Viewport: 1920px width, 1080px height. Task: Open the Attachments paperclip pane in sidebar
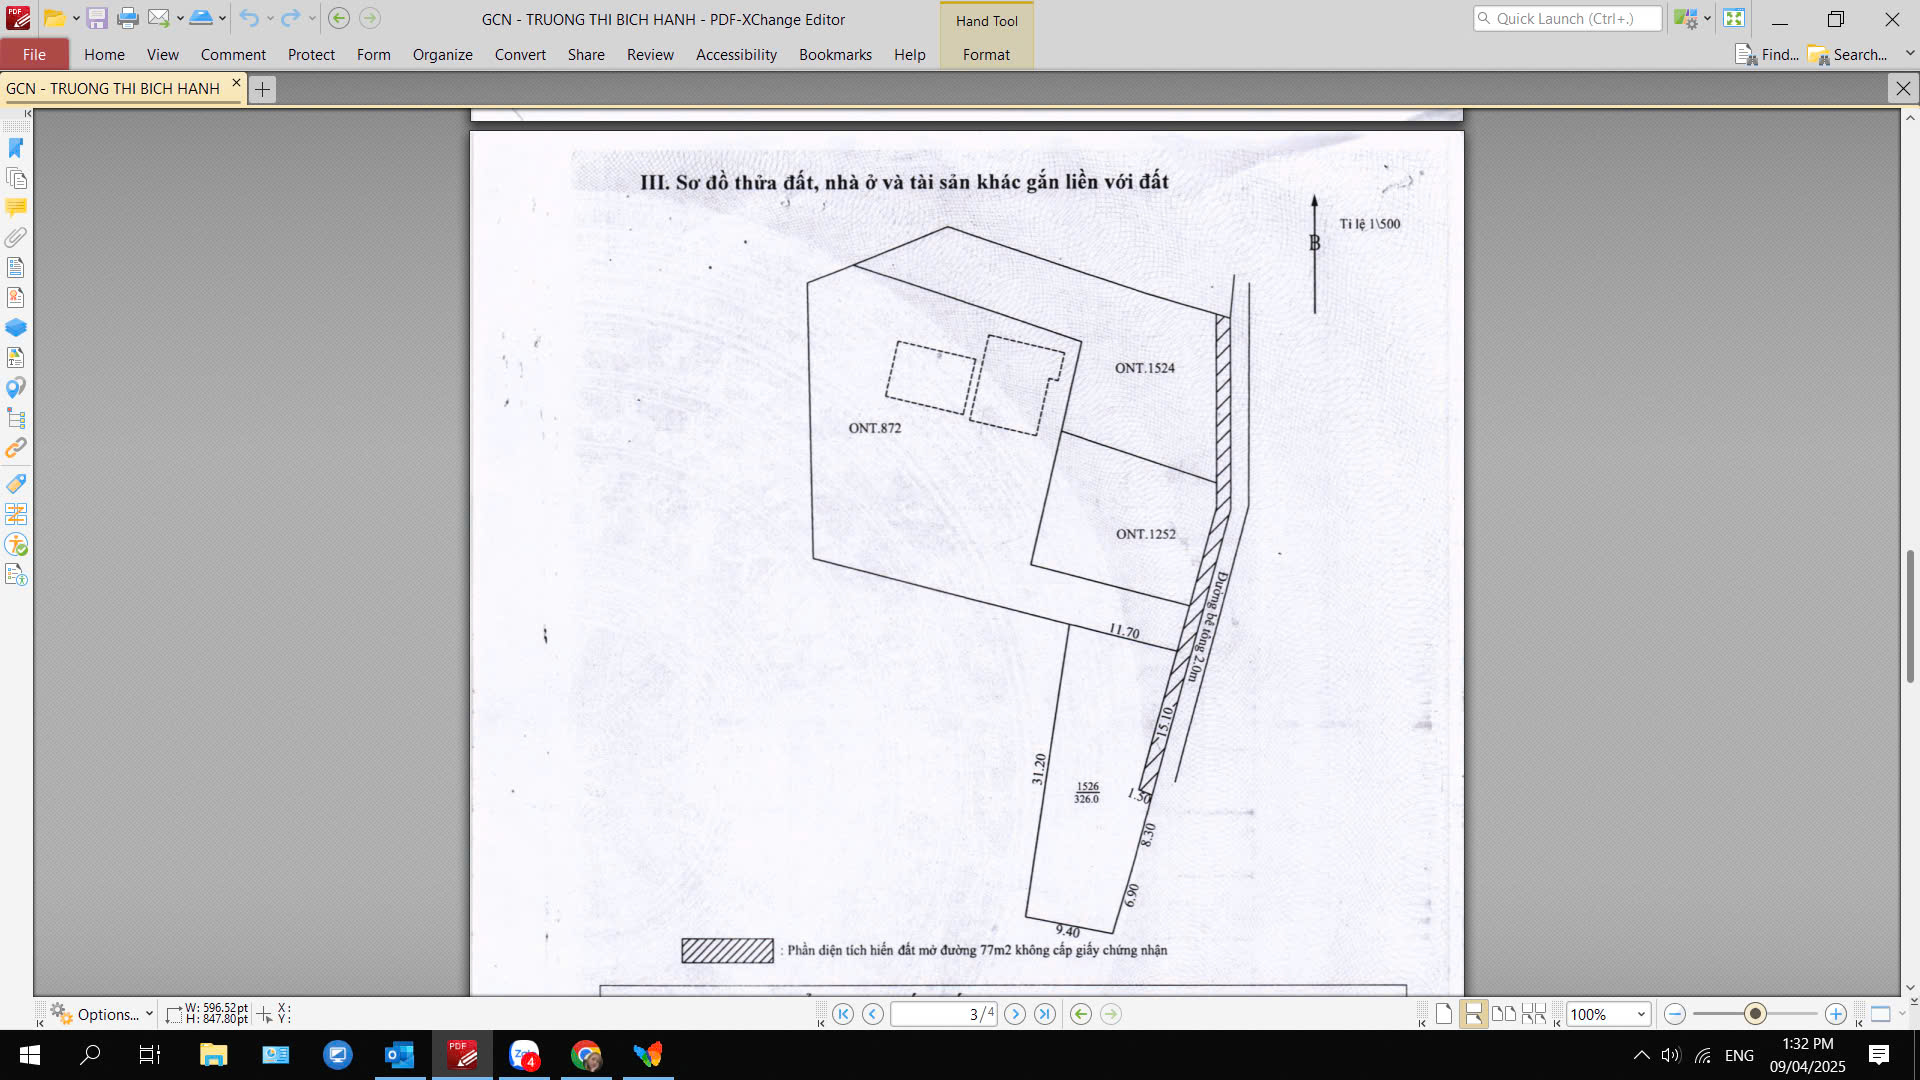[x=16, y=237]
